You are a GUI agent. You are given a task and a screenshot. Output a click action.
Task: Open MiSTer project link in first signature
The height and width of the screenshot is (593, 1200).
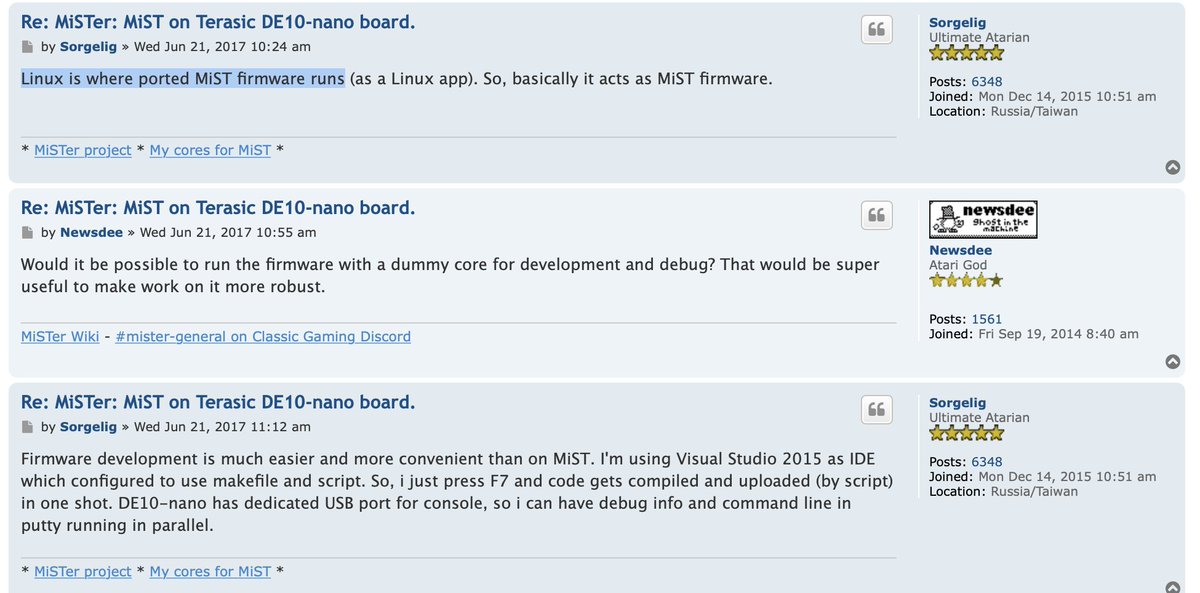[83, 150]
